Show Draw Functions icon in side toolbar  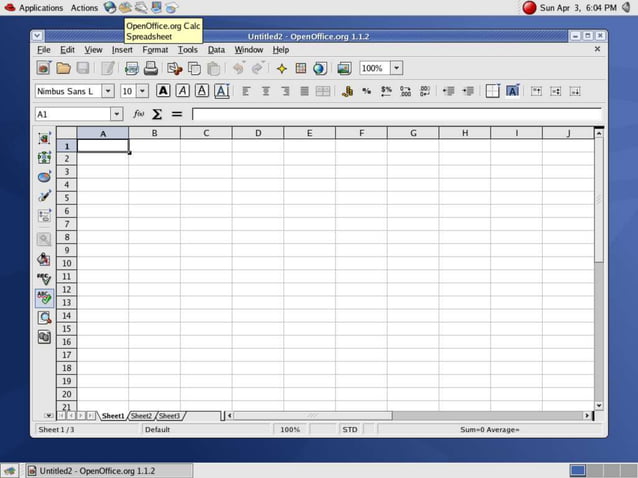pos(44,196)
